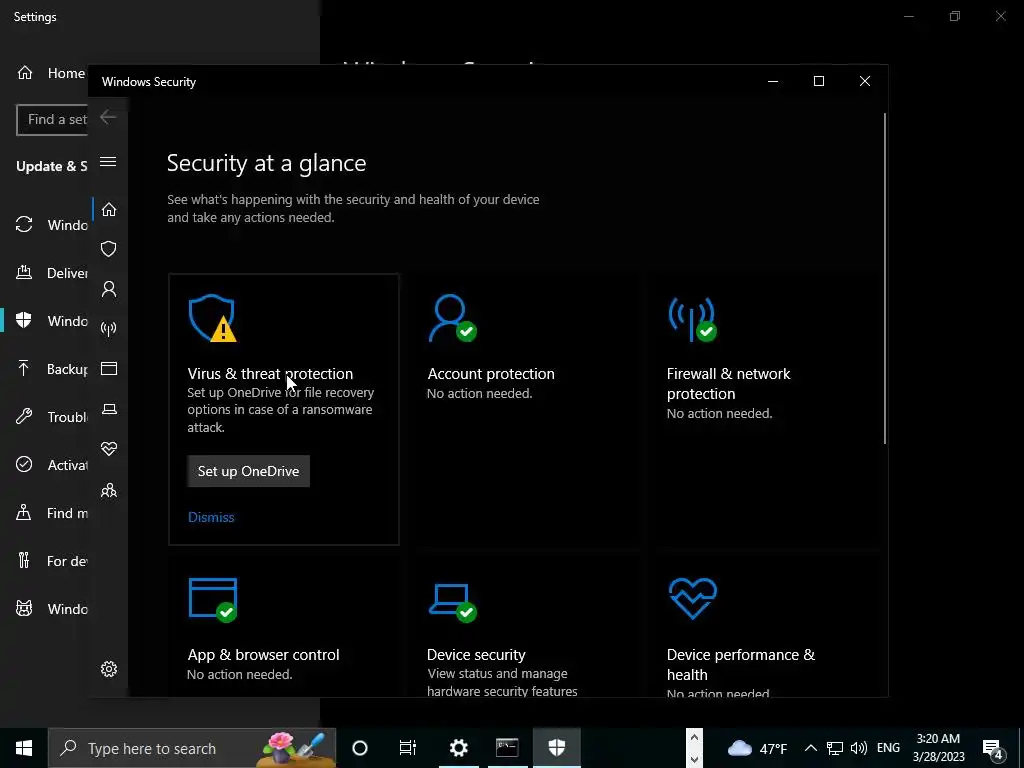Open Device performance heart sidebar icon
The width and height of the screenshot is (1024, 768).
[x=109, y=449]
